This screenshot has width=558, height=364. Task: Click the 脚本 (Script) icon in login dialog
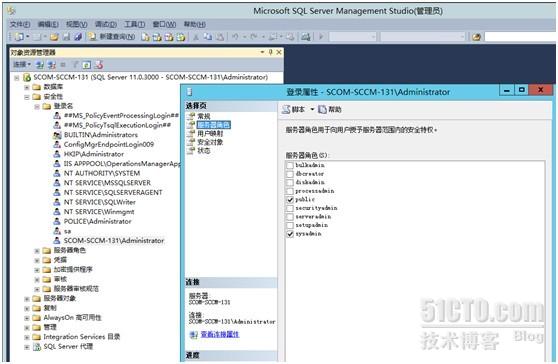pyautogui.click(x=286, y=109)
